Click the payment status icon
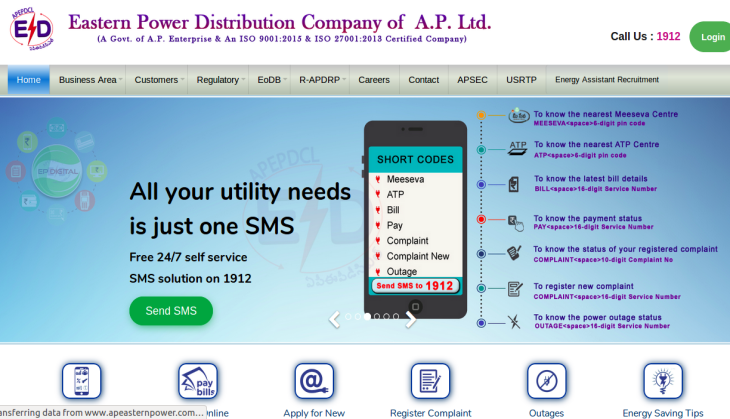 click(x=515, y=223)
